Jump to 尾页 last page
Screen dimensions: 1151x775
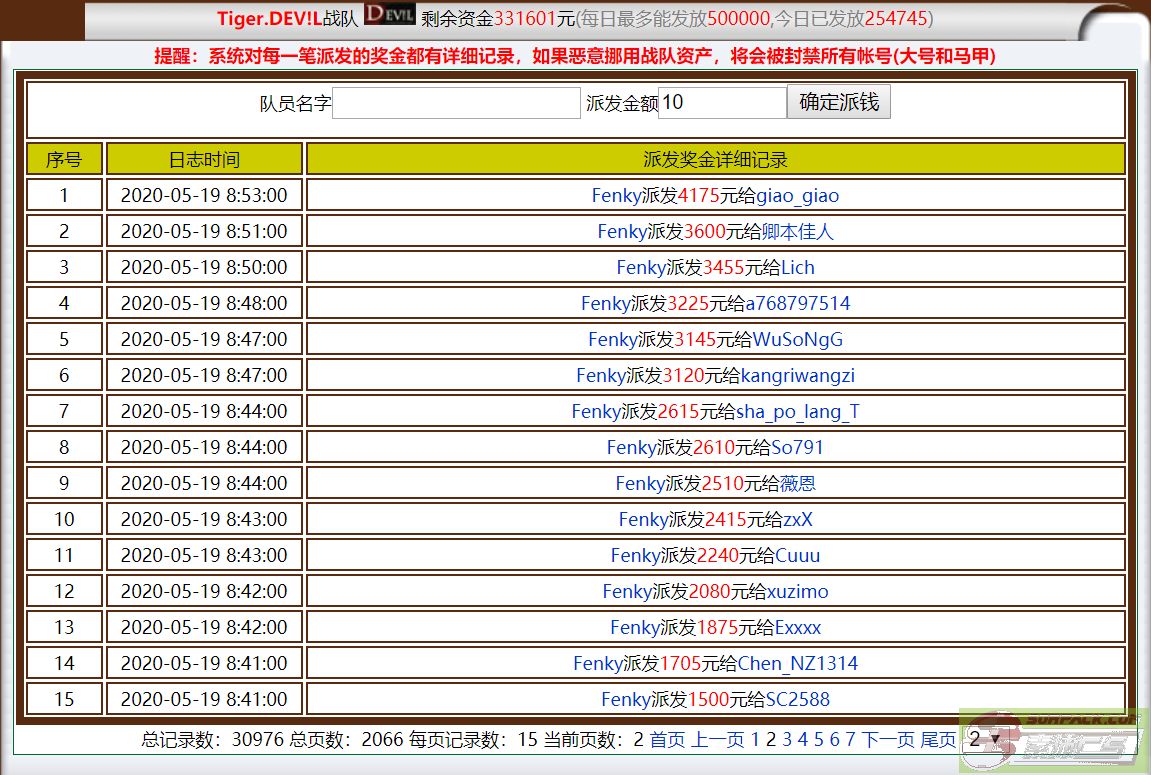pyautogui.click(x=938, y=740)
